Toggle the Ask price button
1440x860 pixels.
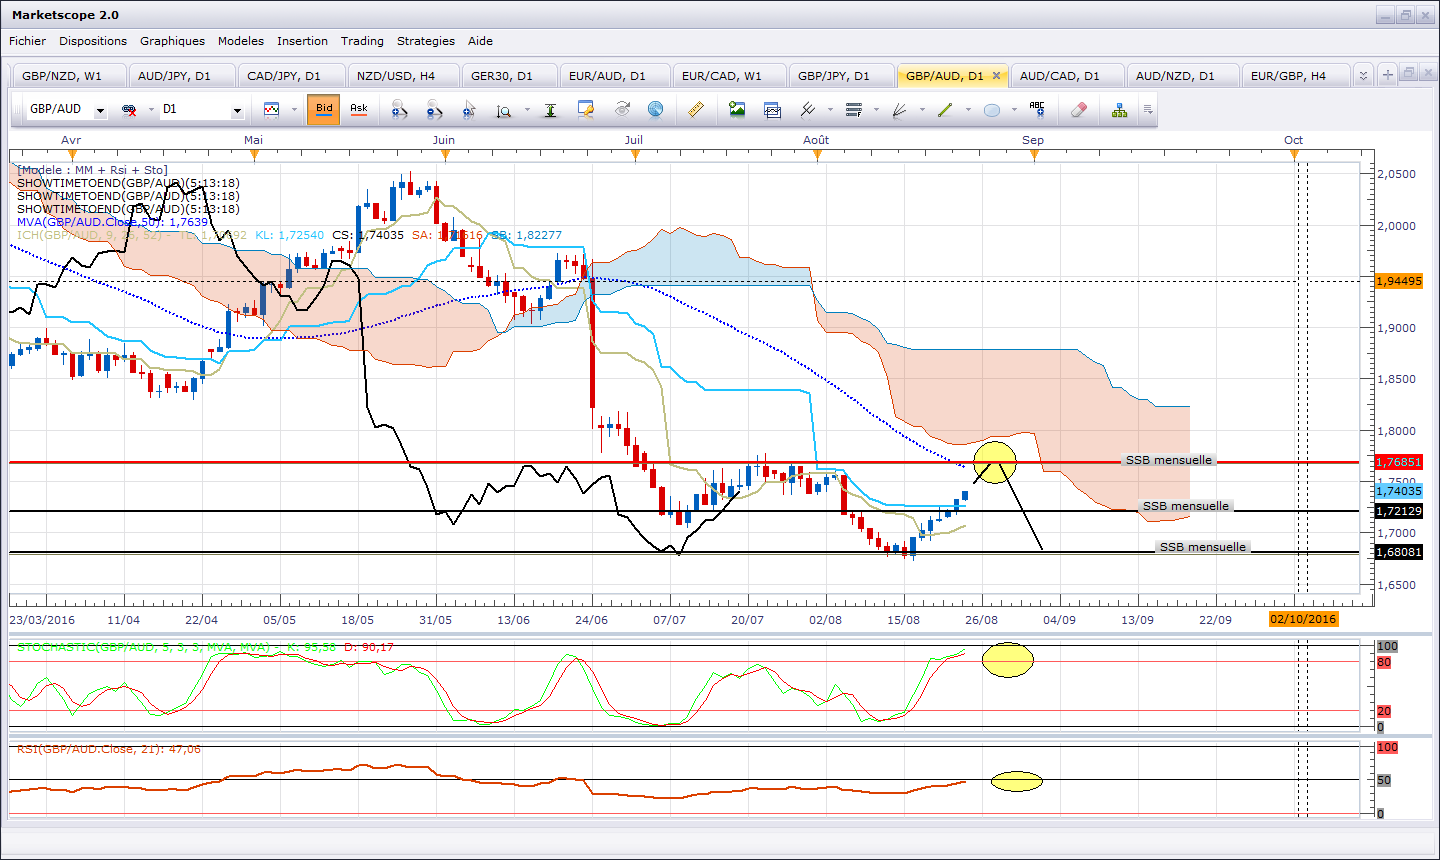358,109
